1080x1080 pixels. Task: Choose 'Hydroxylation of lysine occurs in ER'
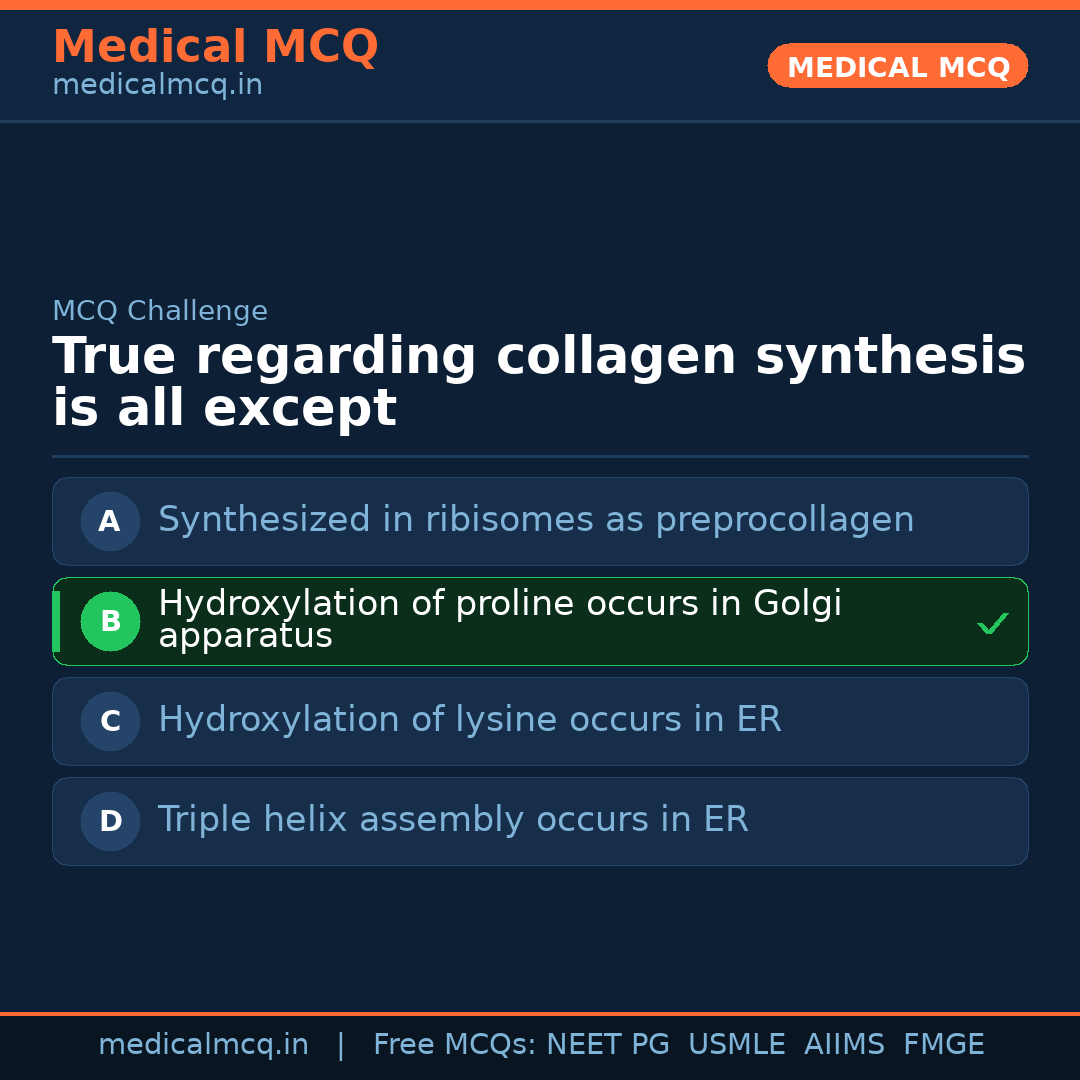470,721
